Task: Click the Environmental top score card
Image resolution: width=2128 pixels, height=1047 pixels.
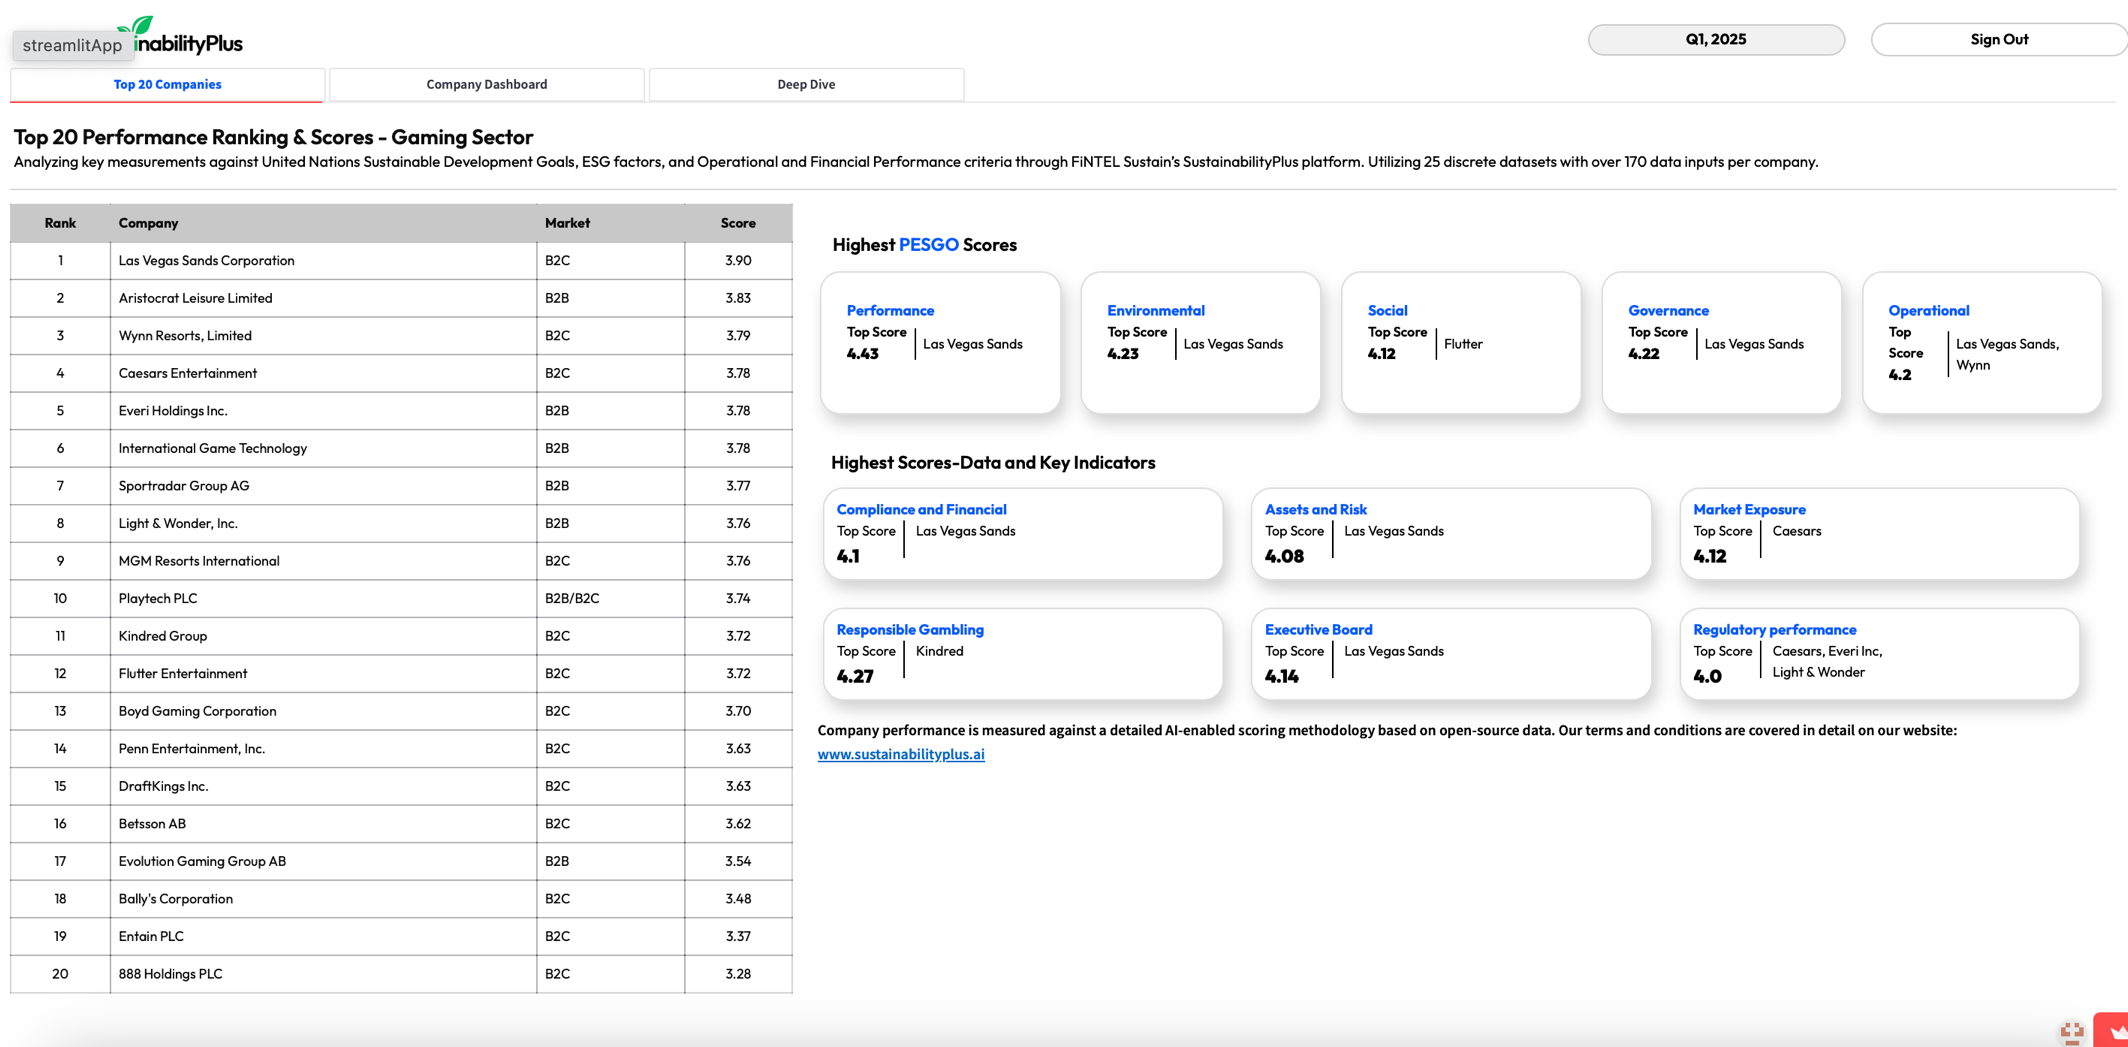Action: coord(1200,343)
